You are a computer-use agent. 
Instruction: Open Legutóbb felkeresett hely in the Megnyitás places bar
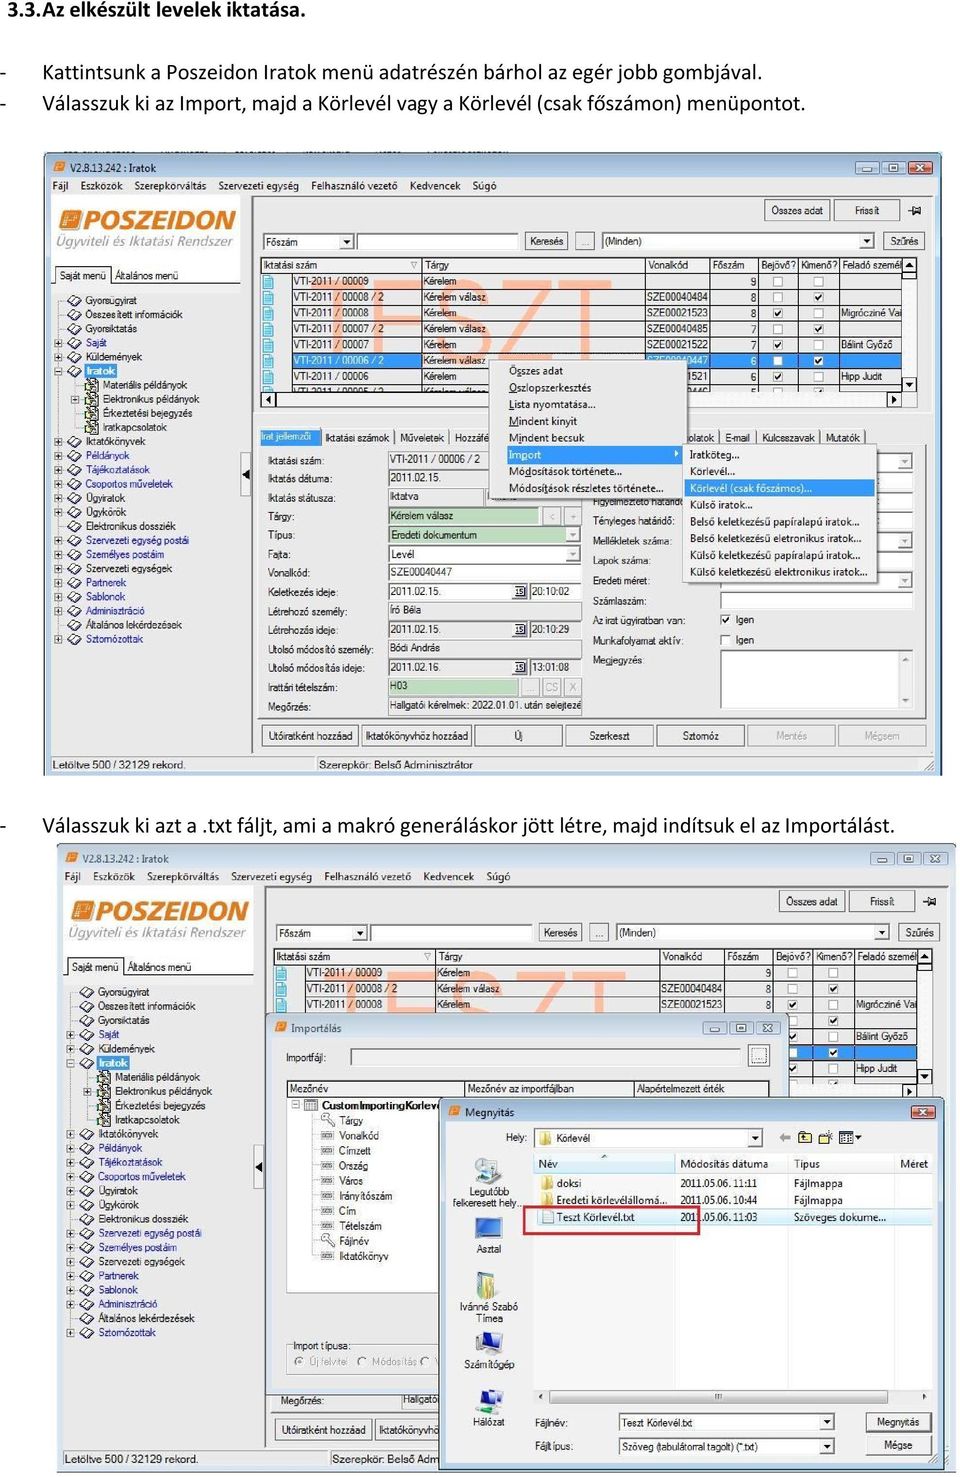488,1182
